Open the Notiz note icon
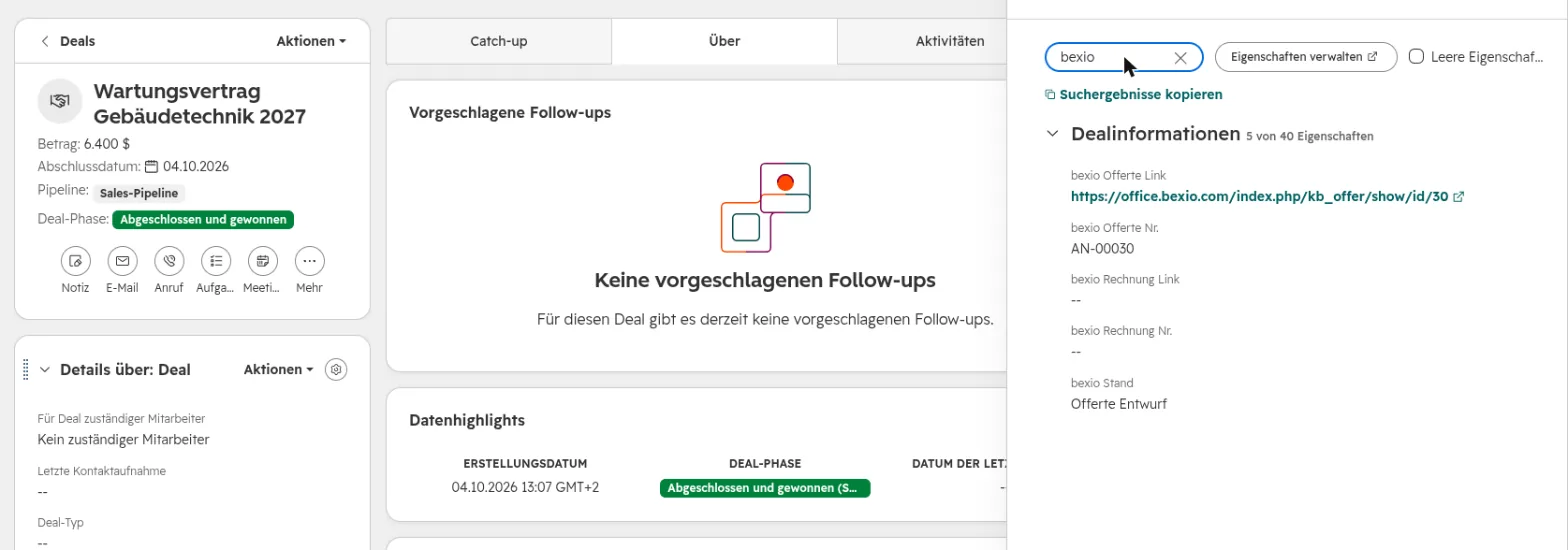Viewport: 1568px width, 550px height. [x=75, y=261]
